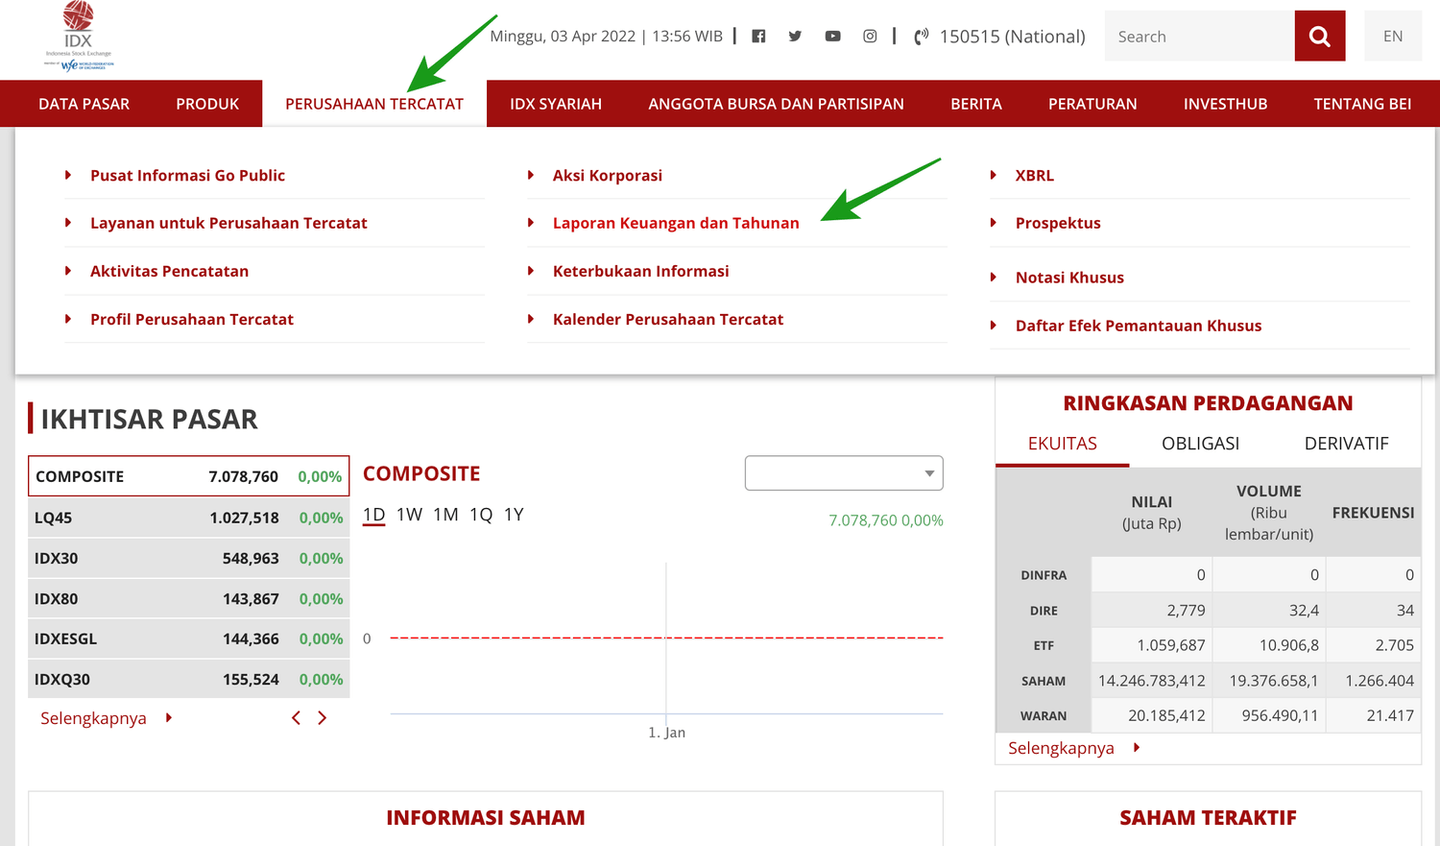Screen dimensions: 1440x846
Task: Select the 1Y chart range
Action: point(513,514)
